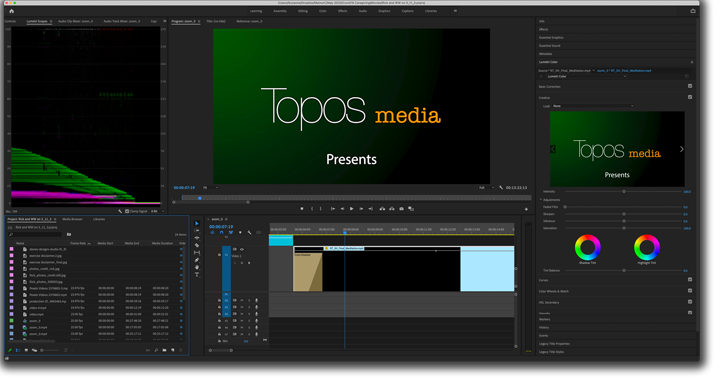Go to the Home screen icon
Viewport: 720px width, 380px height.
pos(11,11)
